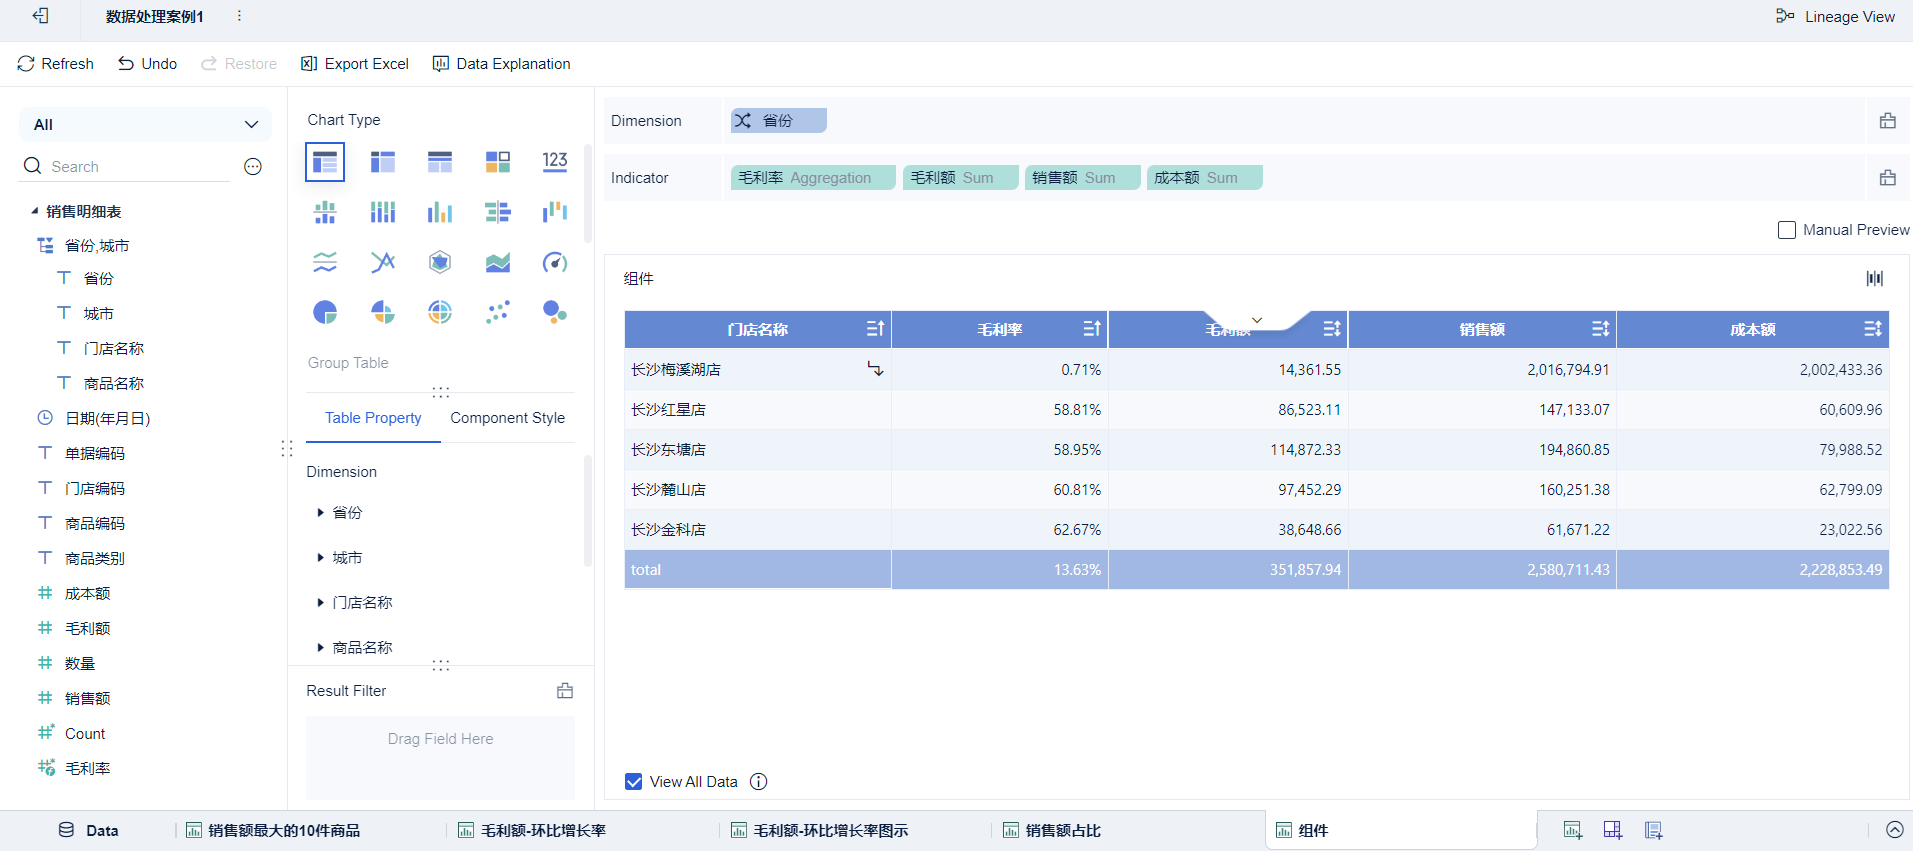Choose the contrast bar chart icon

coord(498,212)
